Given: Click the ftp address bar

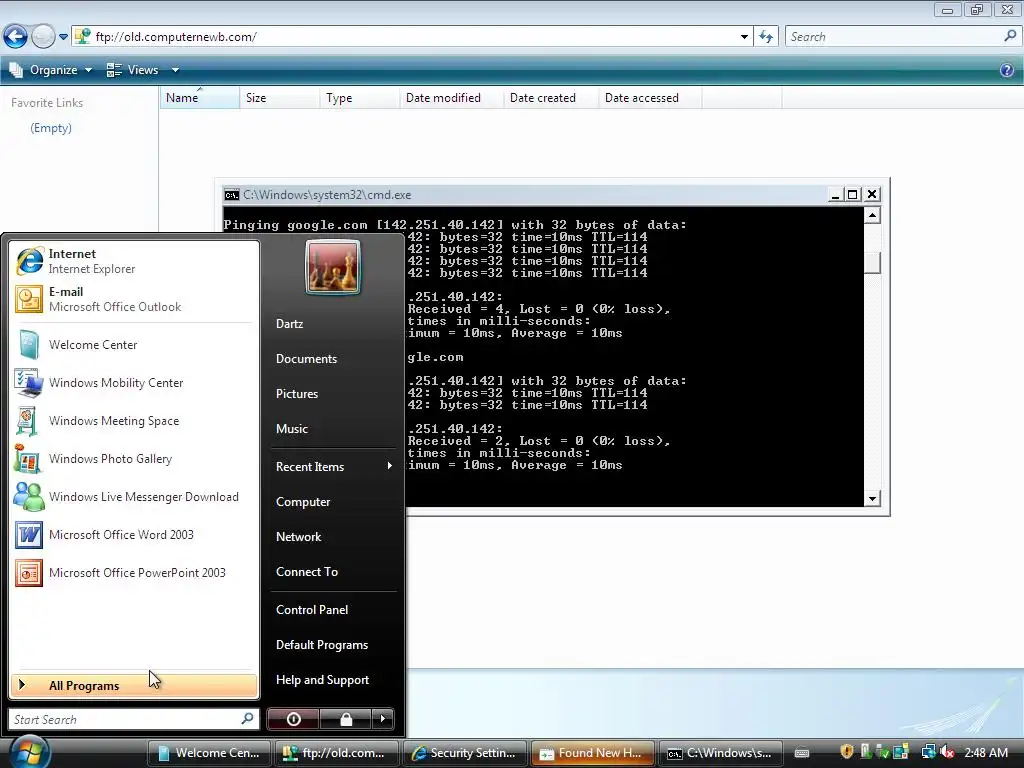Looking at the screenshot, I should (x=411, y=37).
